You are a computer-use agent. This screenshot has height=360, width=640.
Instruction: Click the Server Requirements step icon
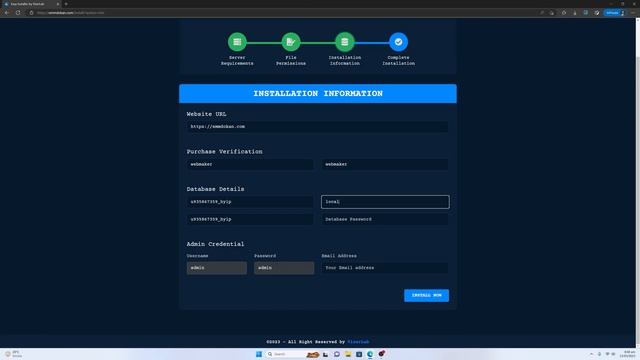[x=237, y=42]
